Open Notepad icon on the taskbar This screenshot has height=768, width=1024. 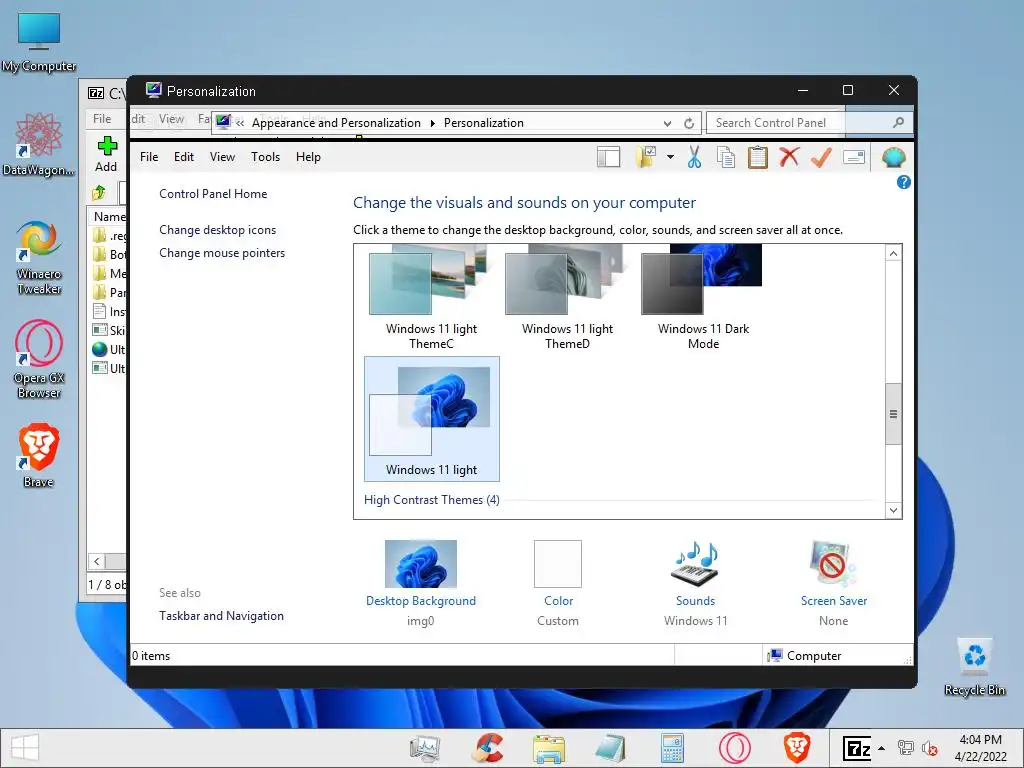point(611,748)
